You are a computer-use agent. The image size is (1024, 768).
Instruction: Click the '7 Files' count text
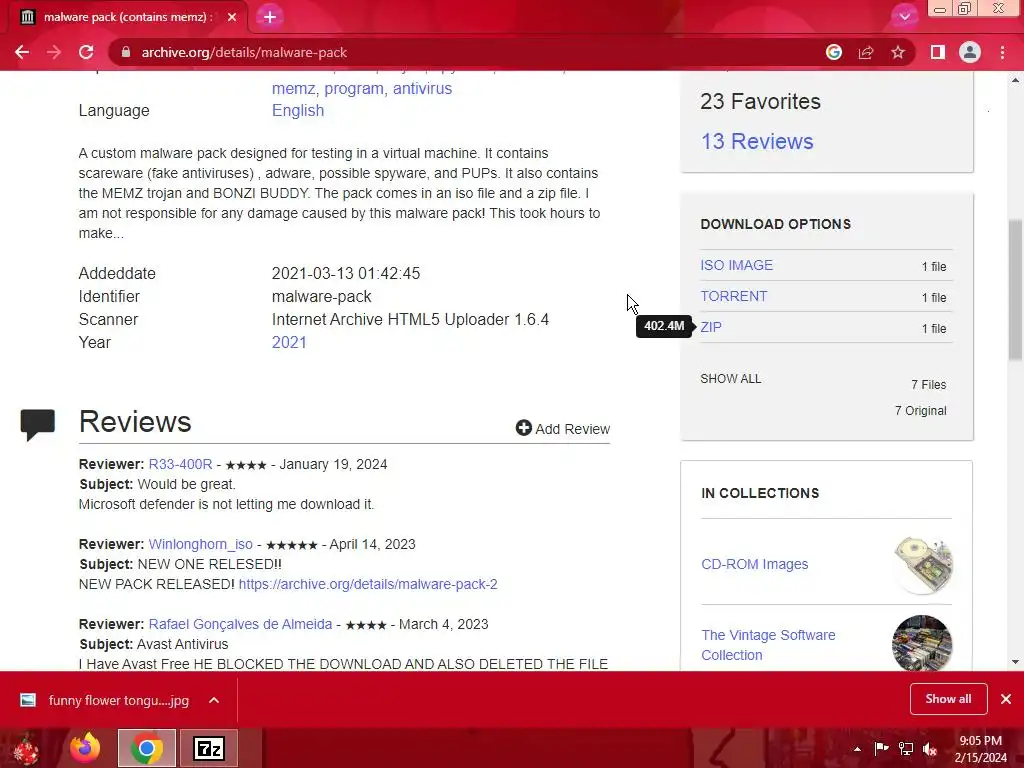click(929, 385)
